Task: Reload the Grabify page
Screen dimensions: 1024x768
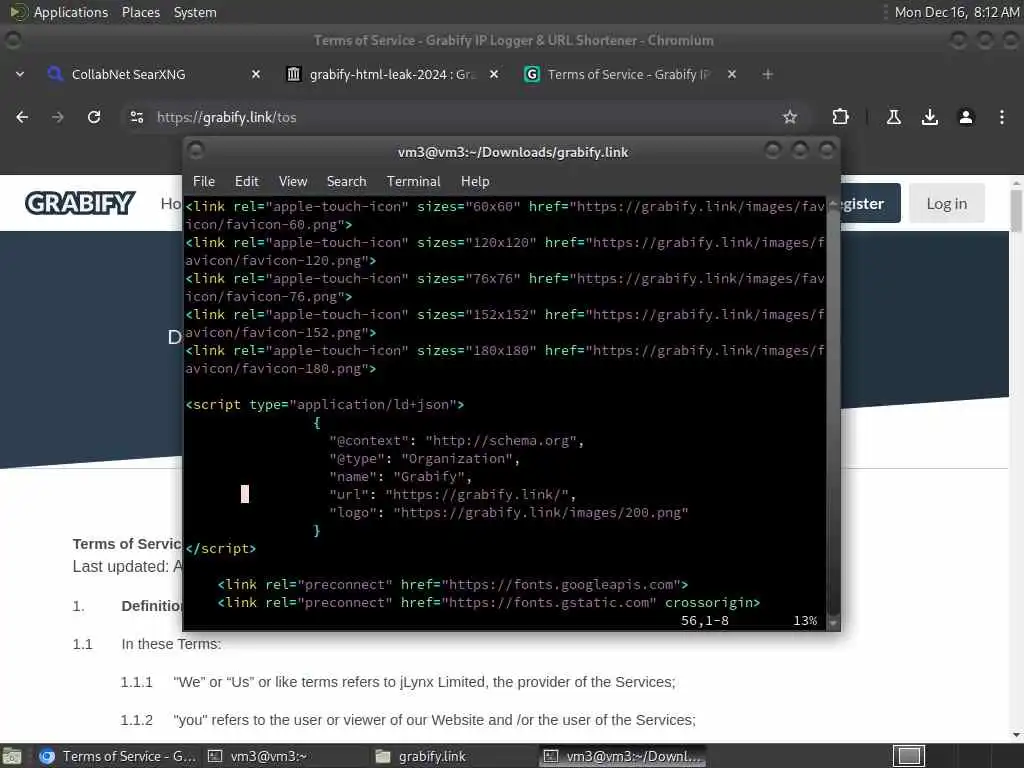Action: tap(94, 117)
